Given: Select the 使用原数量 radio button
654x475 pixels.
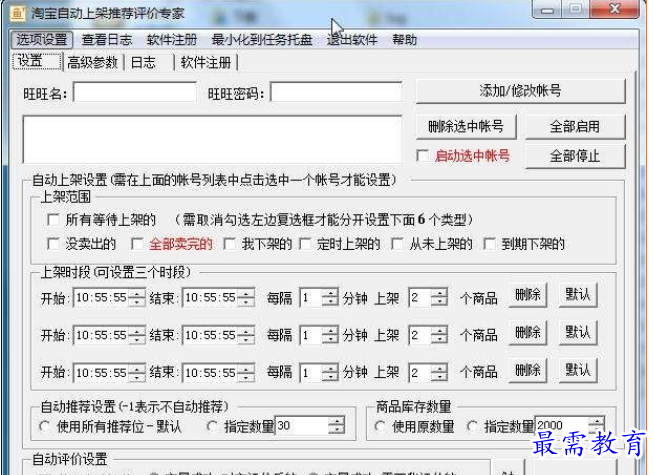Looking at the screenshot, I should pos(380,426).
